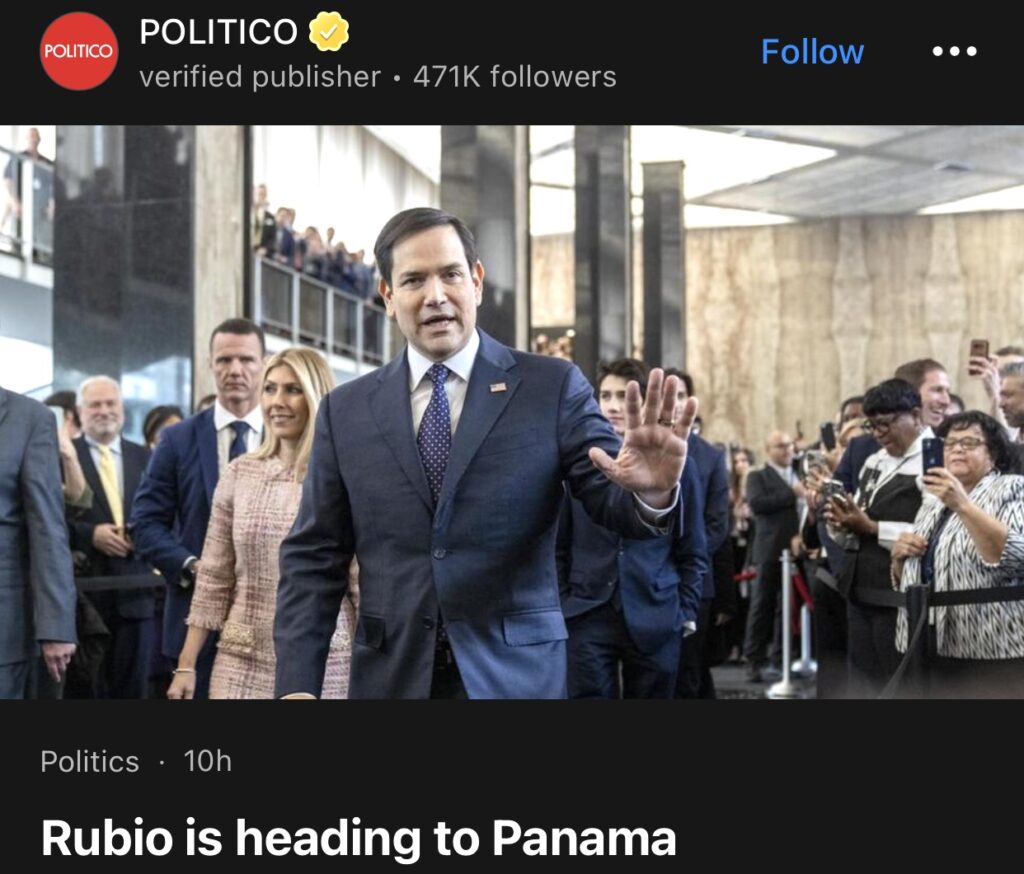Screen dimensions: 1024x874
Task: View the 471K followers count
Action: coord(515,76)
